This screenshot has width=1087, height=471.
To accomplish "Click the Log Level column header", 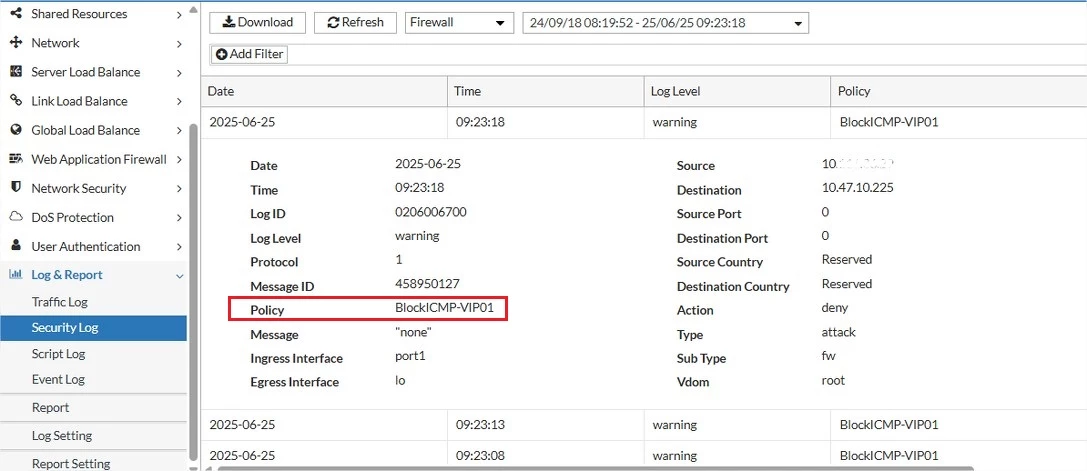I will pyautogui.click(x=737, y=91).
